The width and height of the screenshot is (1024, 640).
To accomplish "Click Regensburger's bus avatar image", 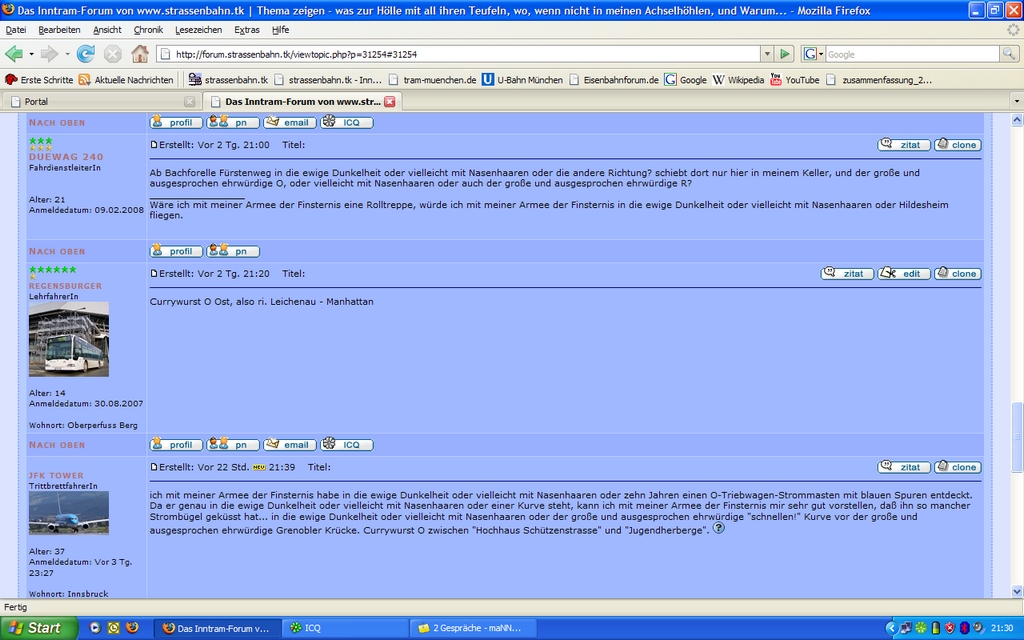I will (69, 339).
